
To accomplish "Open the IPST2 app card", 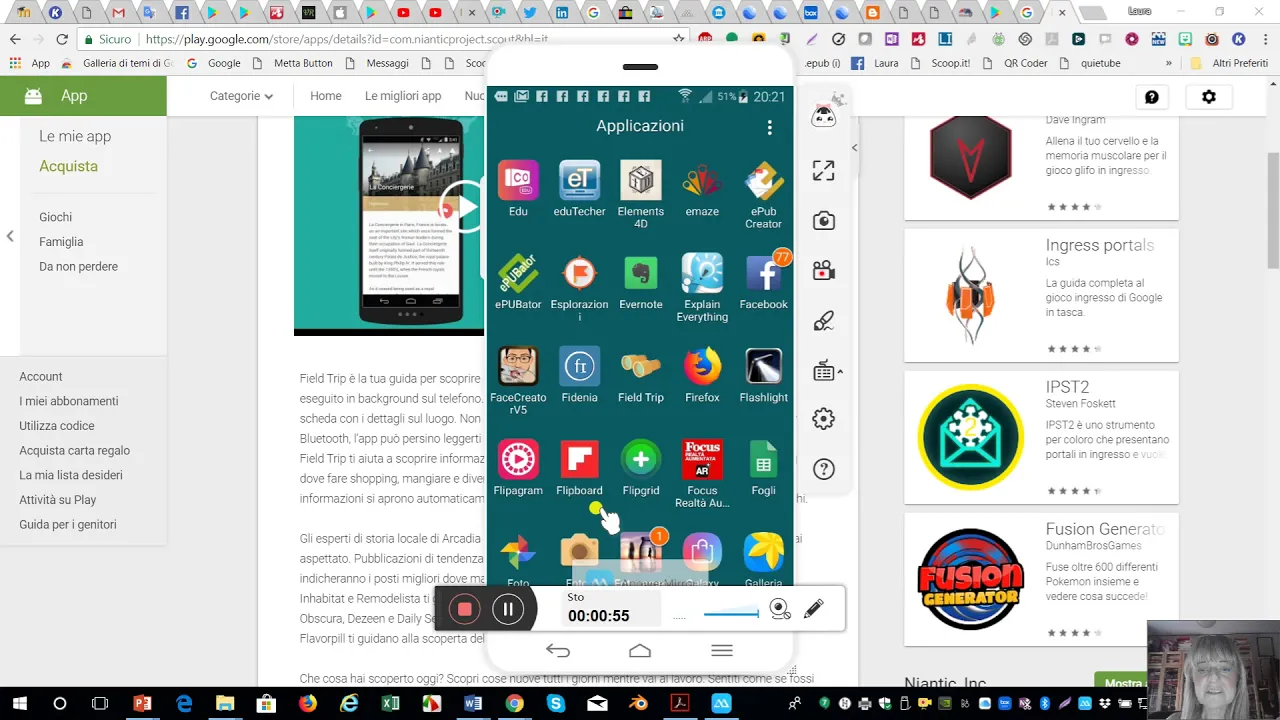I will [1041, 437].
